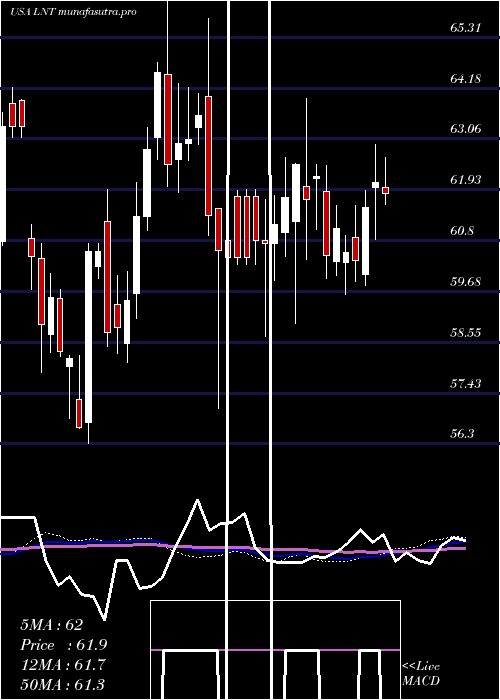Click the 57.43 price axis label

pyautogui.click(x=466, y=383)
